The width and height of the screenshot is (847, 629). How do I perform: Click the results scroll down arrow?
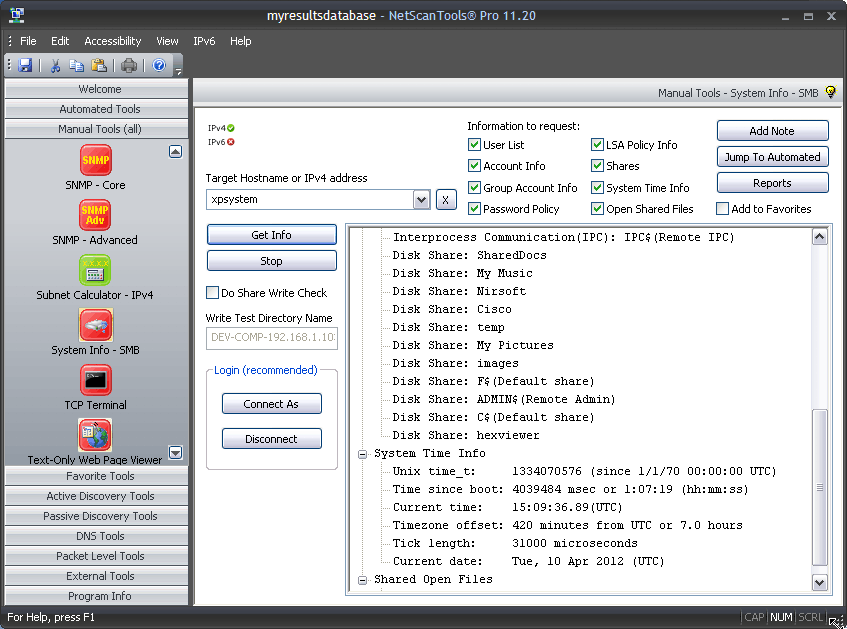pos(819,583)
